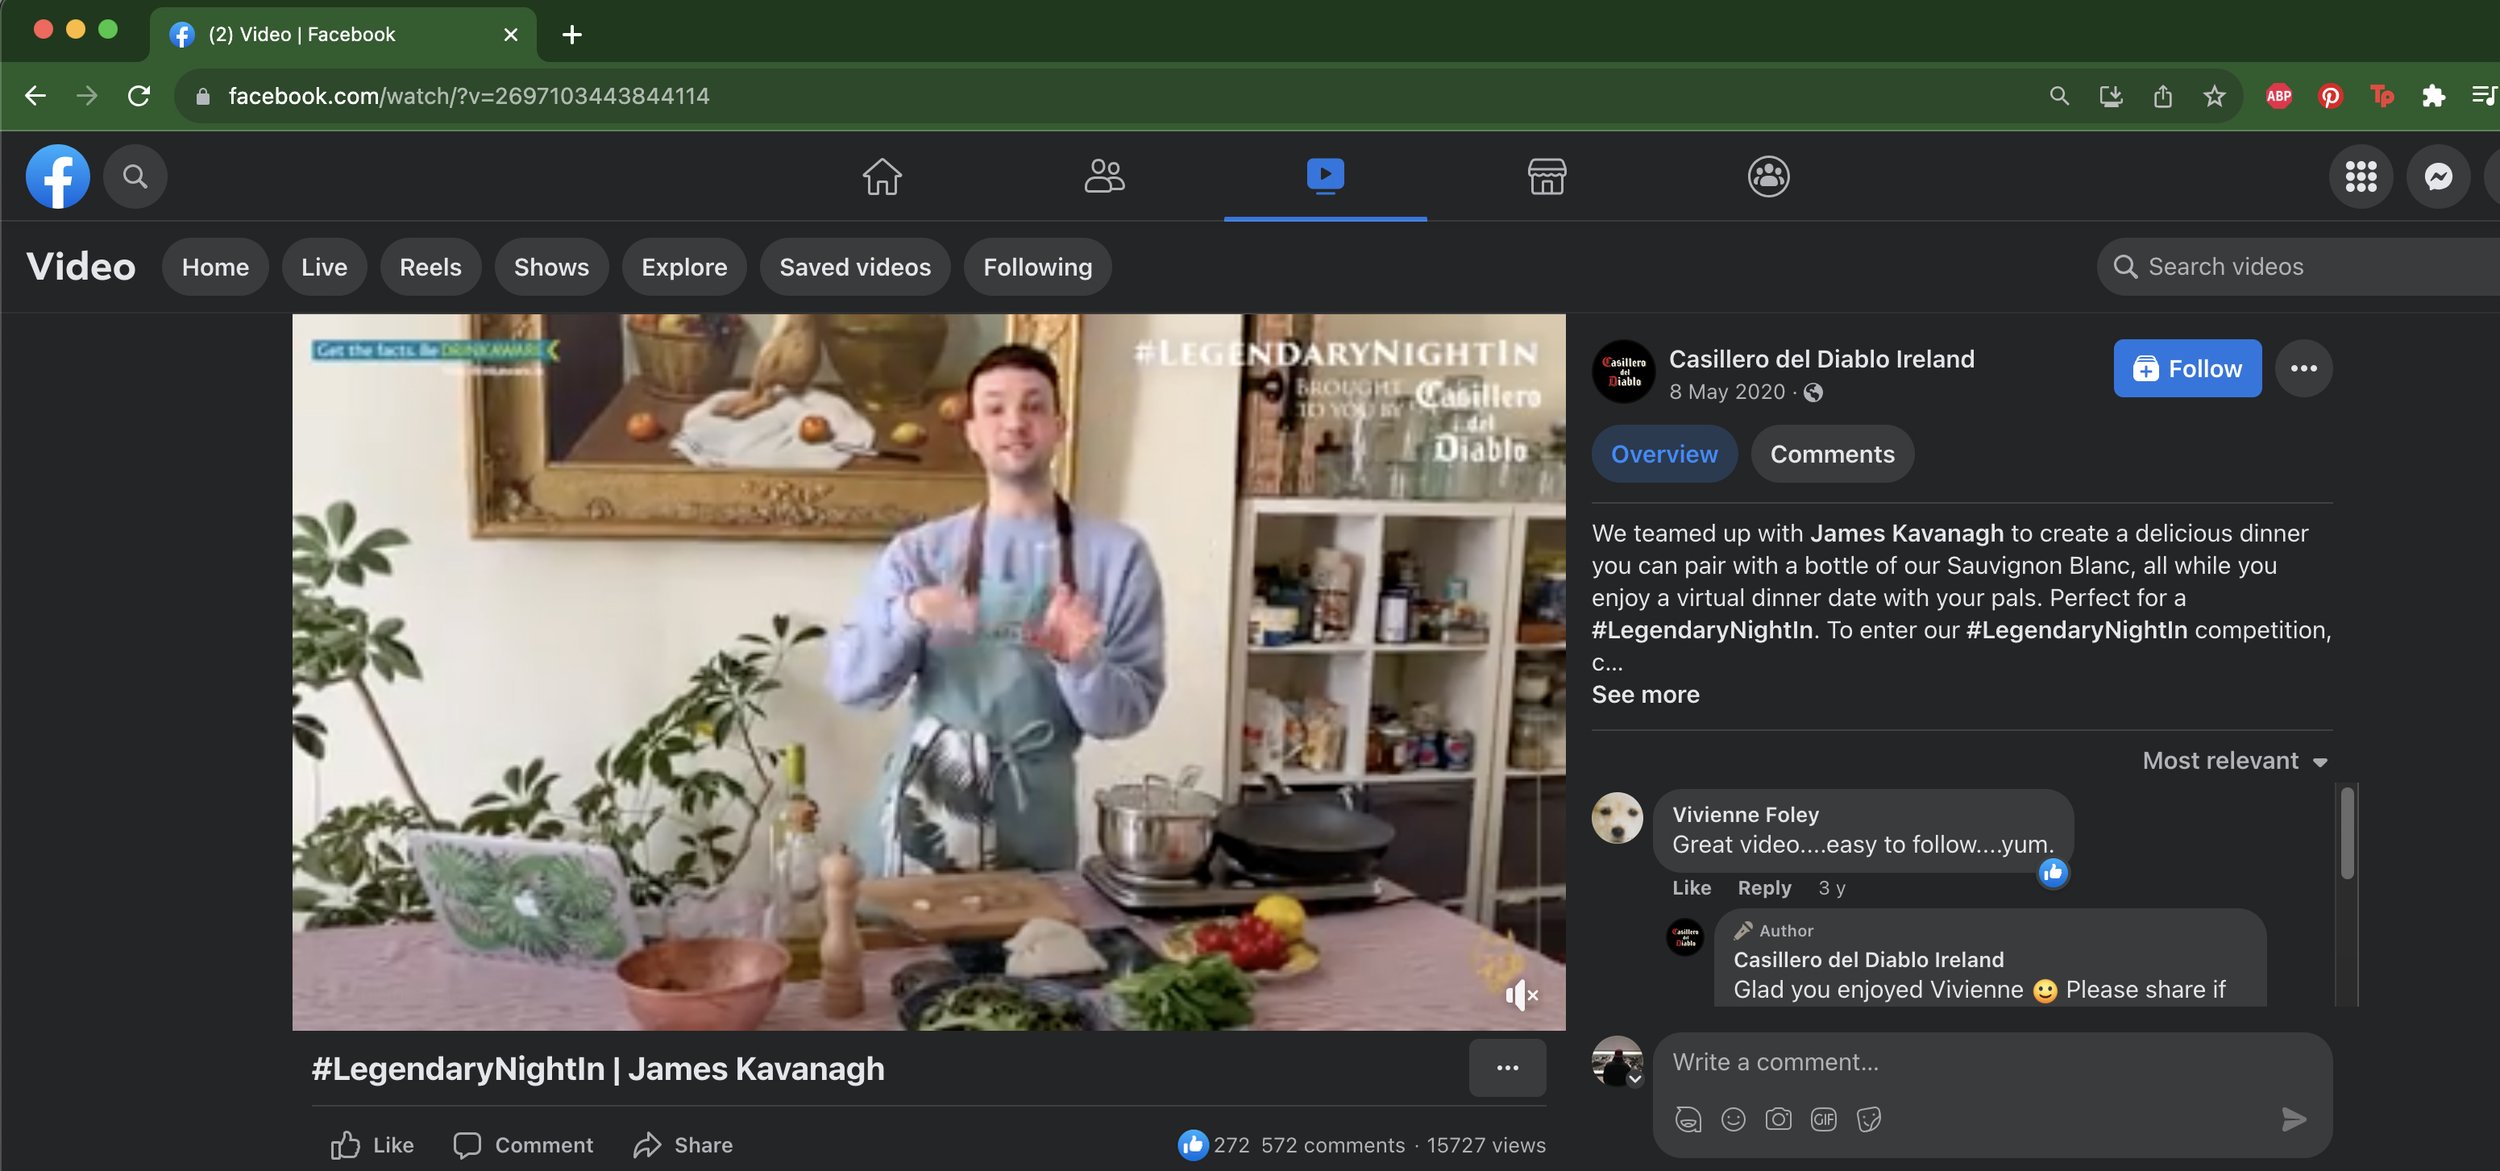2500x1171 pixels.
Task: Like the #LegendaryNightIn video
Action: 372,1145
